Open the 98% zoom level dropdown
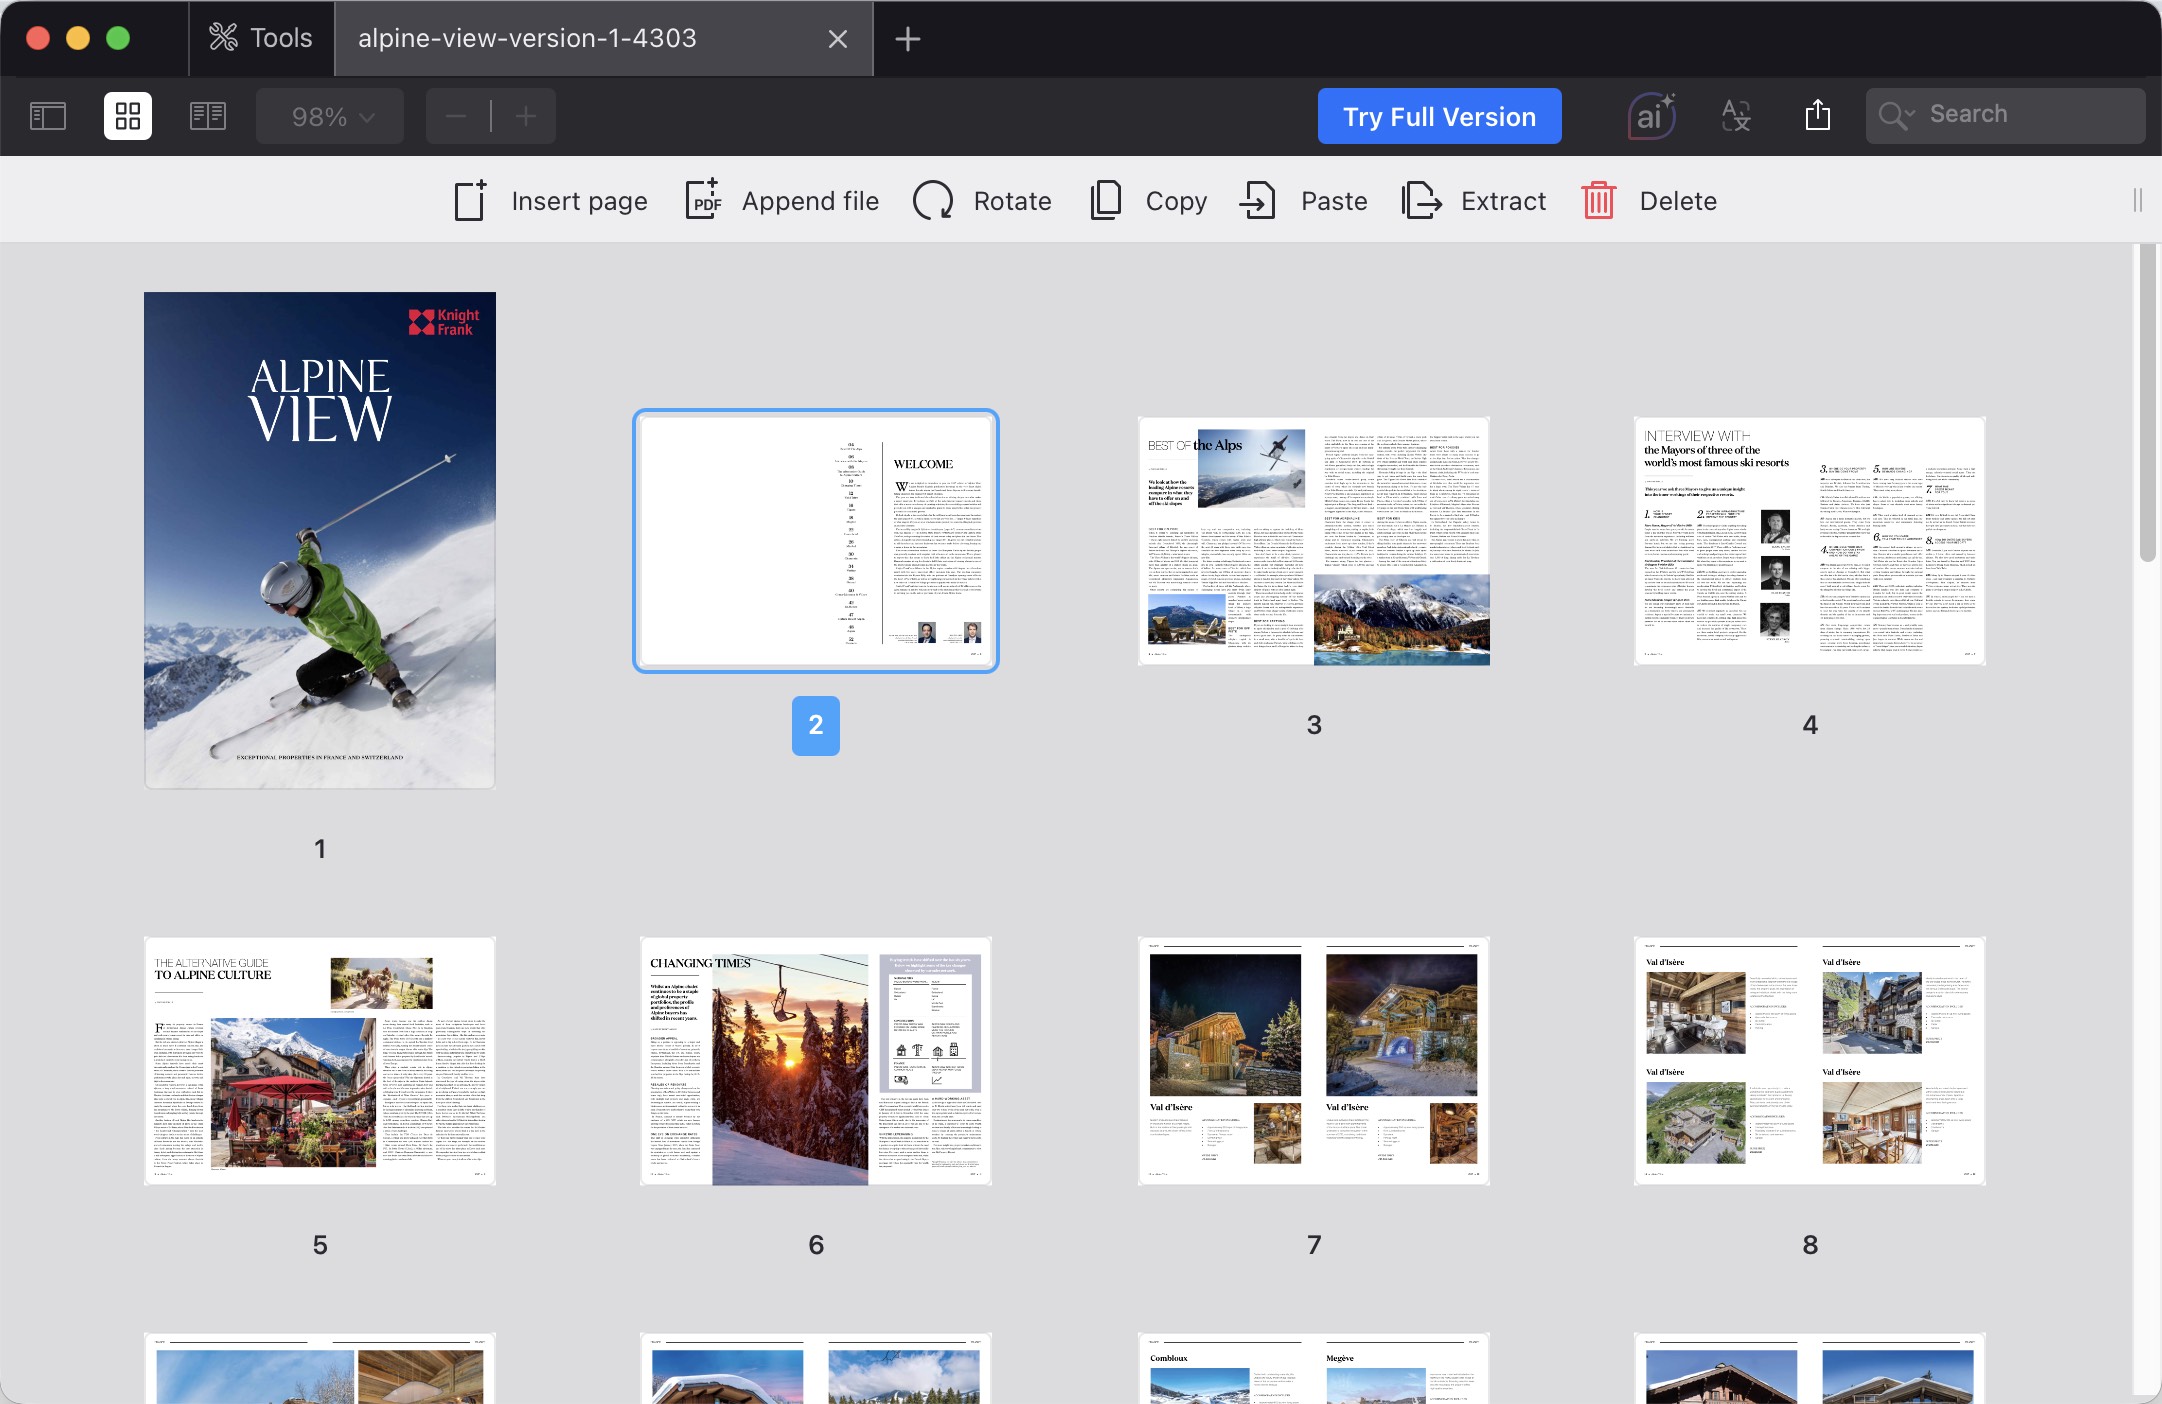 pos(330,116)
